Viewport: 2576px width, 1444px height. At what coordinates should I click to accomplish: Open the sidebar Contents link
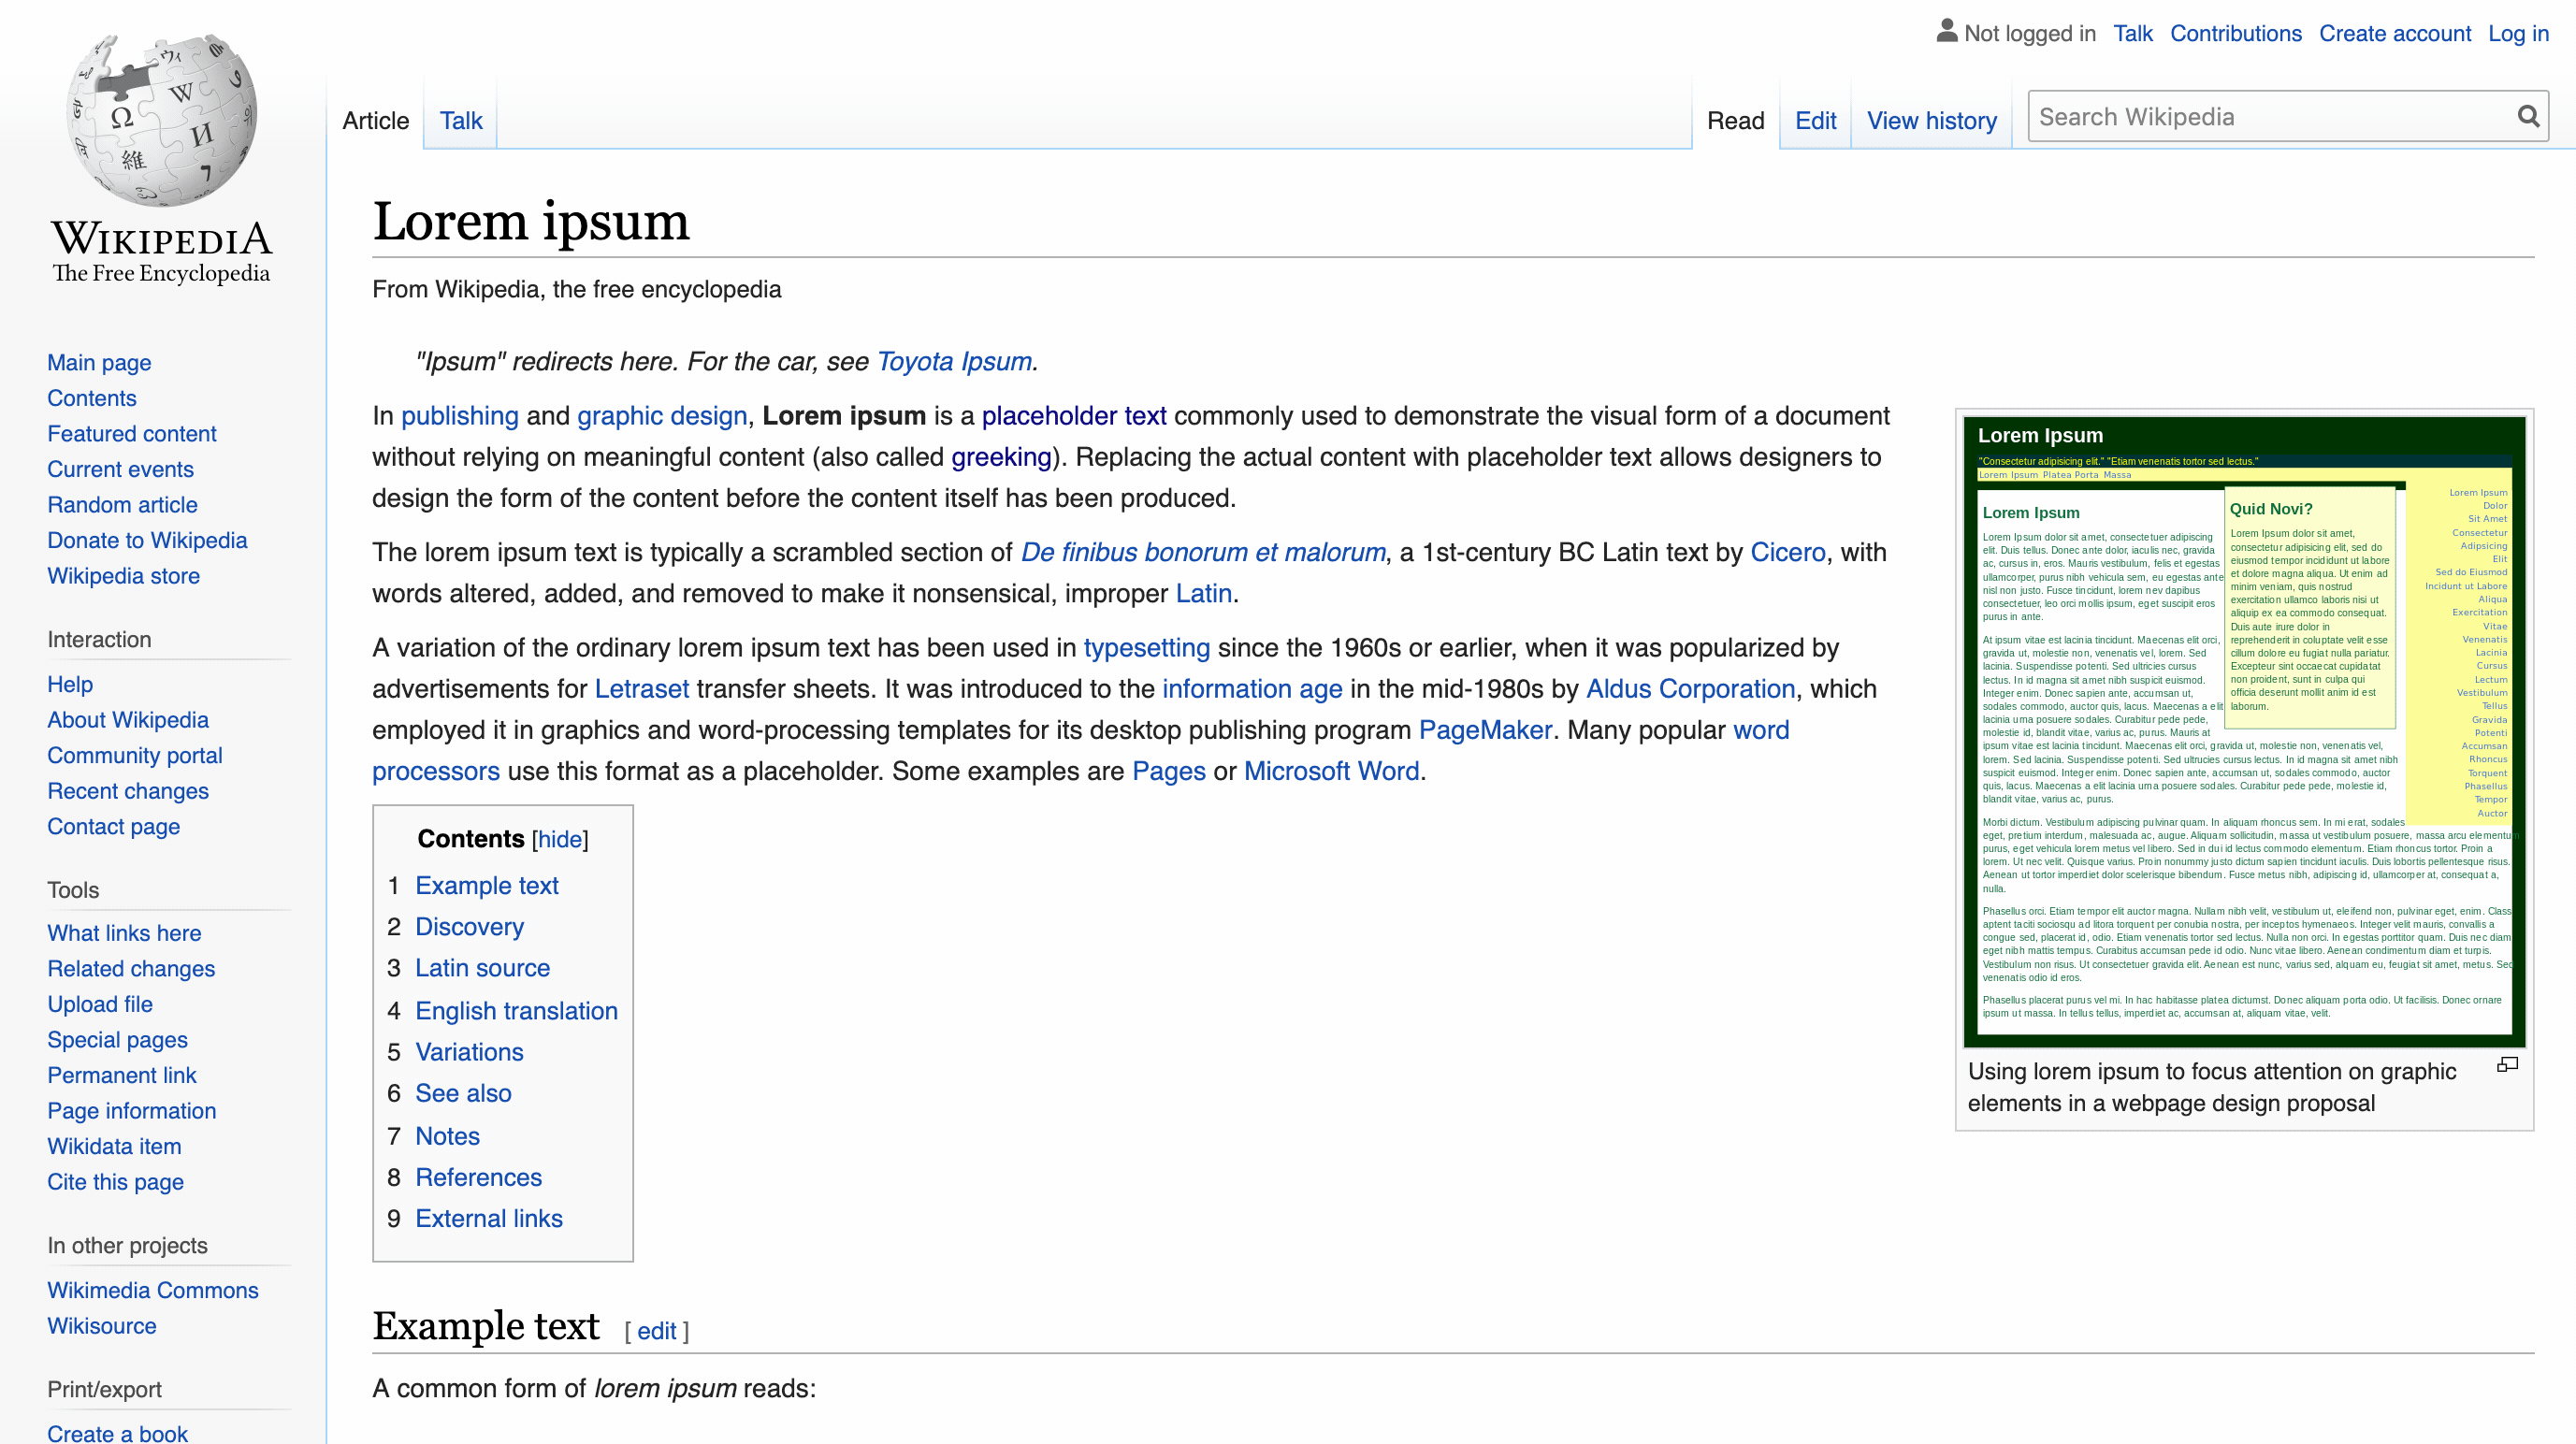(92, 398)
